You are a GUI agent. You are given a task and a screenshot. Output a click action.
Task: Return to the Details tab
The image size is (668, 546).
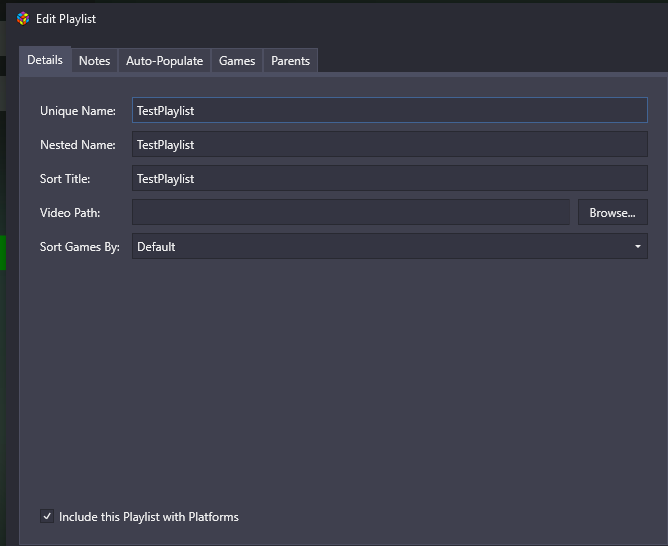pyautogui.click(x=45, y=60)
